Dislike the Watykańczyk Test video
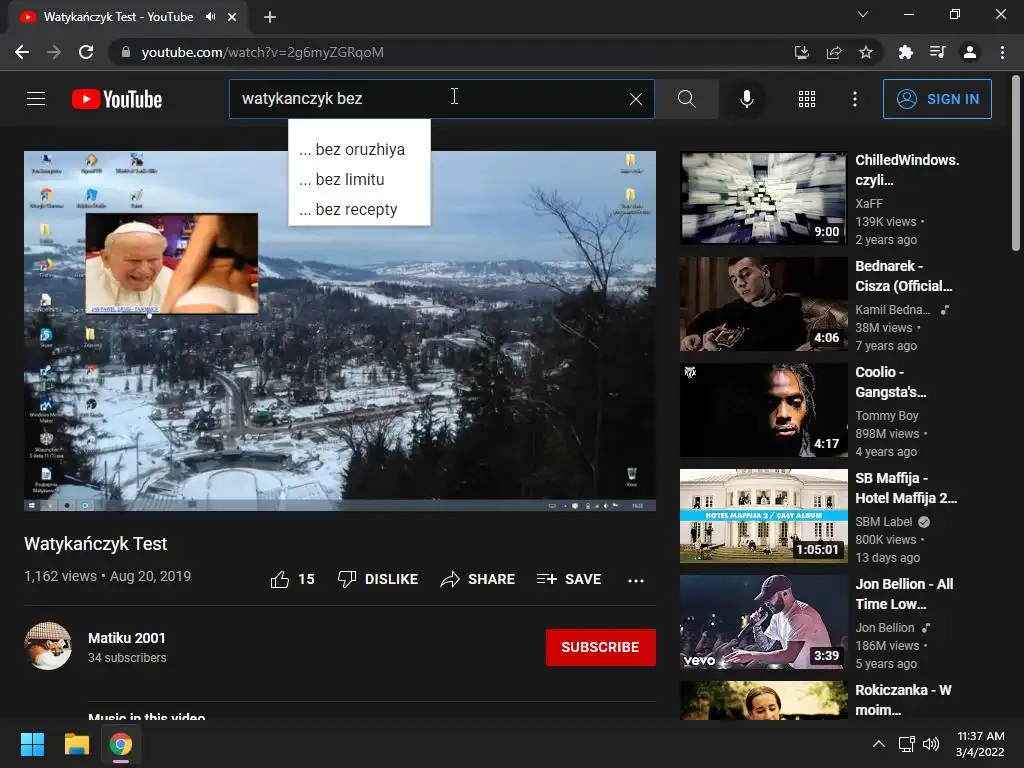Viewport: 1024px width, 768px height. [377, 579]
